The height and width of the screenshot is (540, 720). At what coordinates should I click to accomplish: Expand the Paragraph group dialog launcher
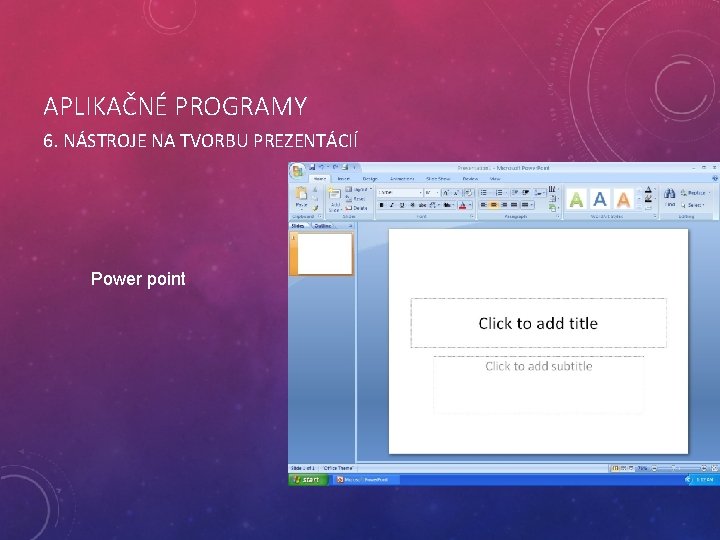(x=558, y=216)
